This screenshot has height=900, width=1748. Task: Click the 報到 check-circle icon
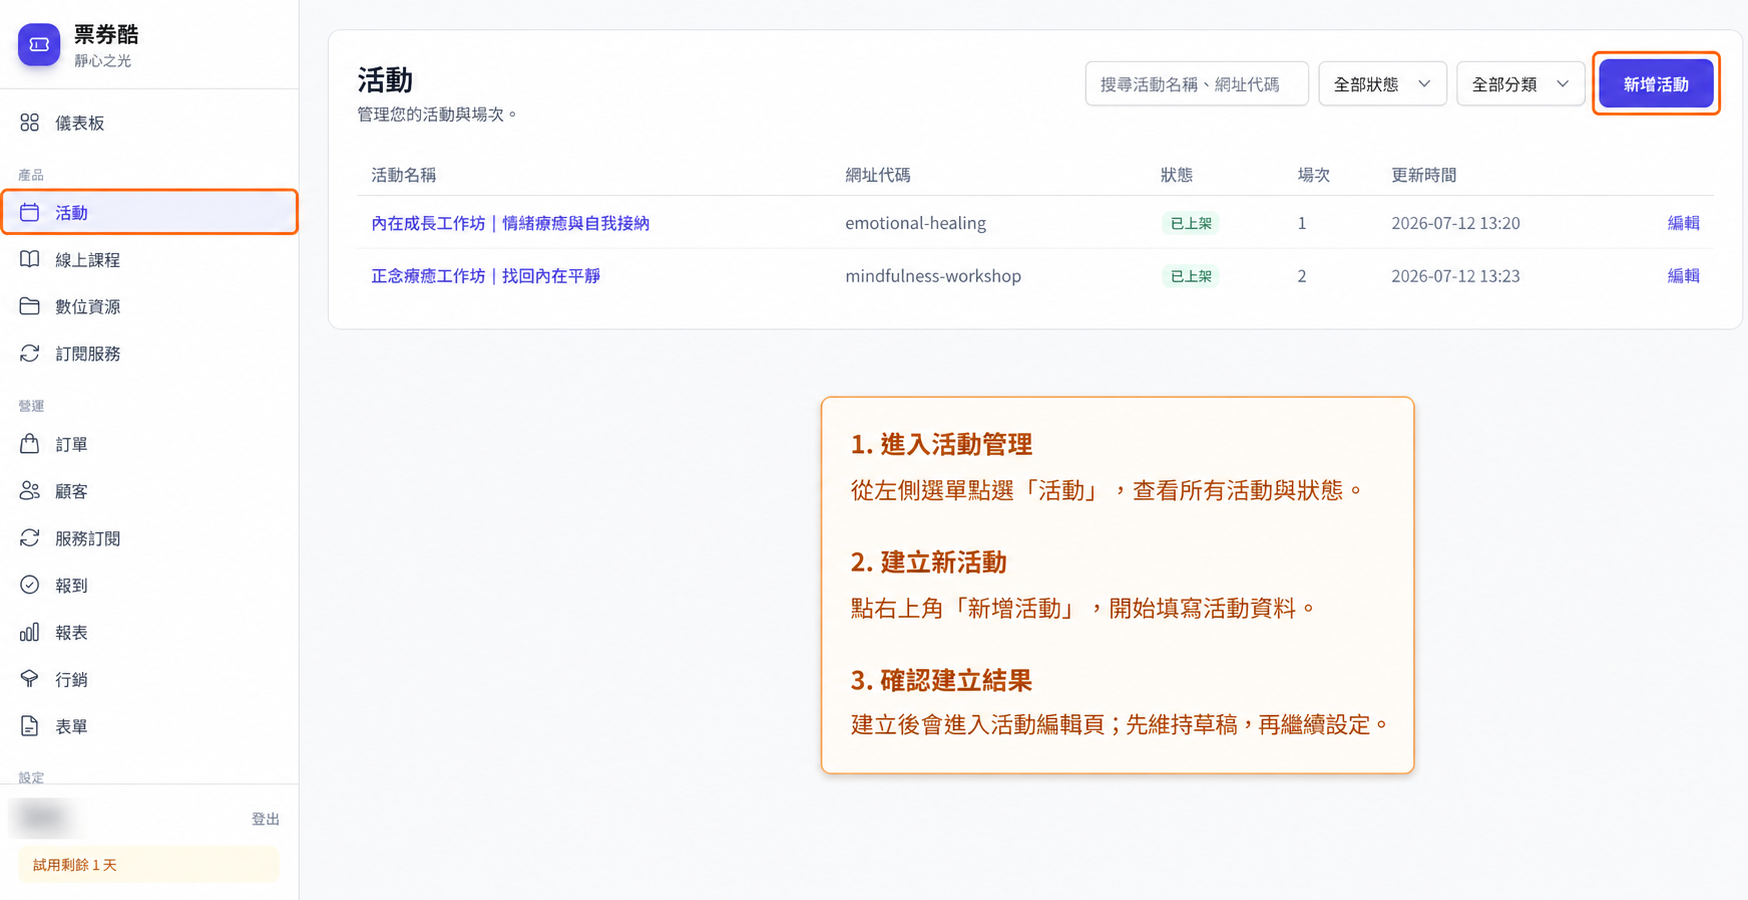(x=30, y=585)
